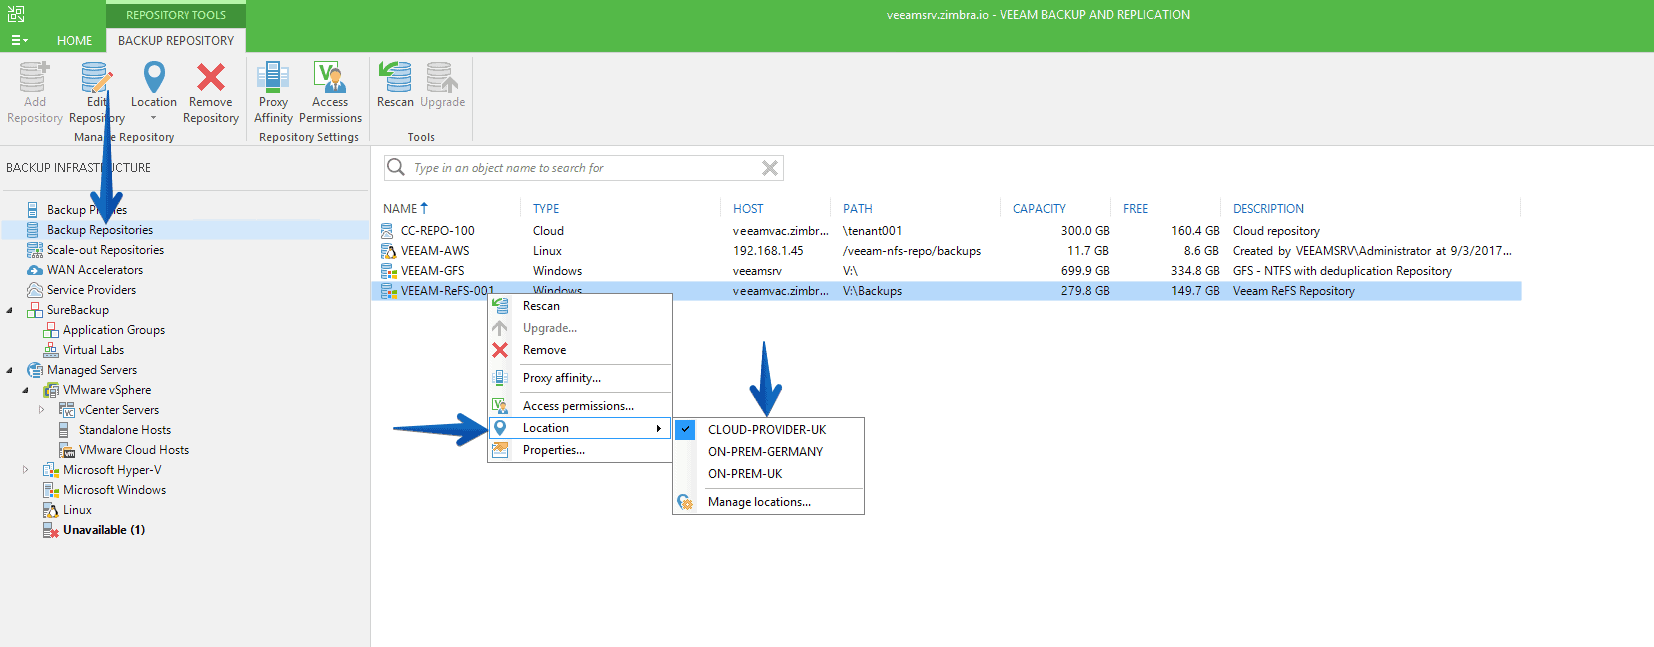Viewport: 1654px width, 647px height.
Task: Click the Microsoft Hyper-V node icon
Action: tap(51, 470)
